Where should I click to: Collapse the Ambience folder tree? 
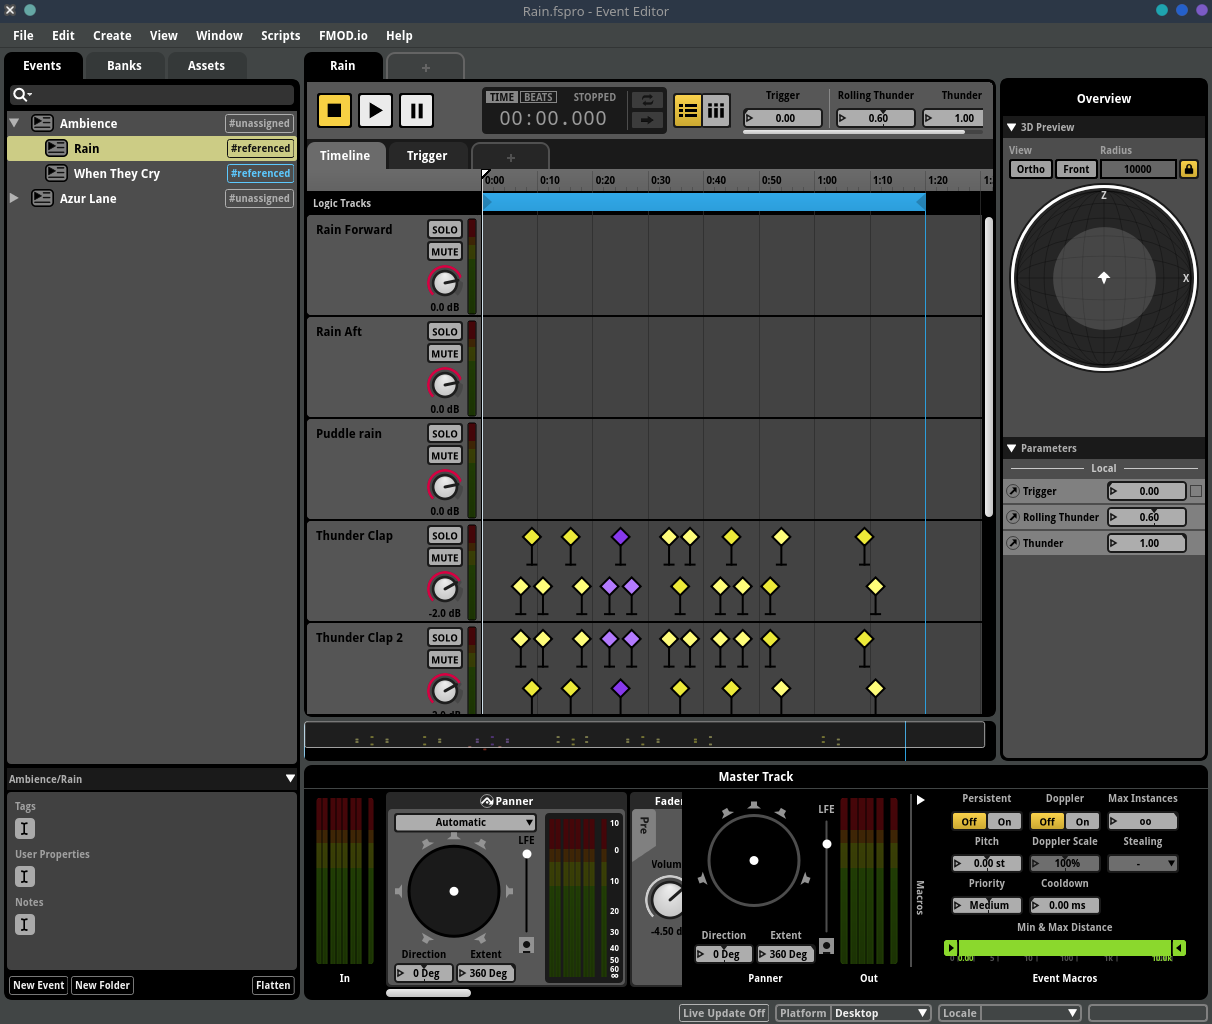tap(15, 123)
